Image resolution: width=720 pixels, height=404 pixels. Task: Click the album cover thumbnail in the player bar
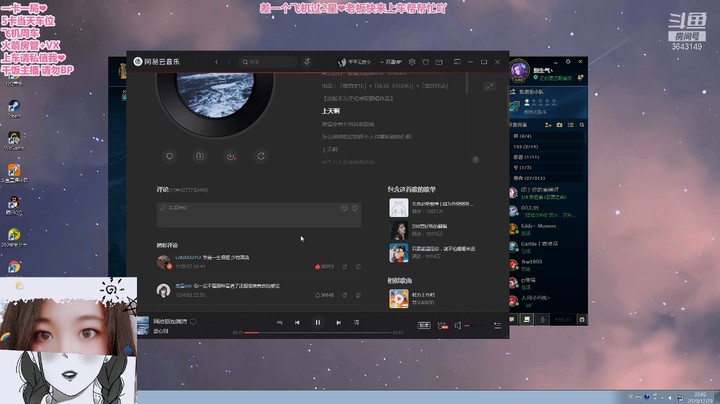coord(143,325)
